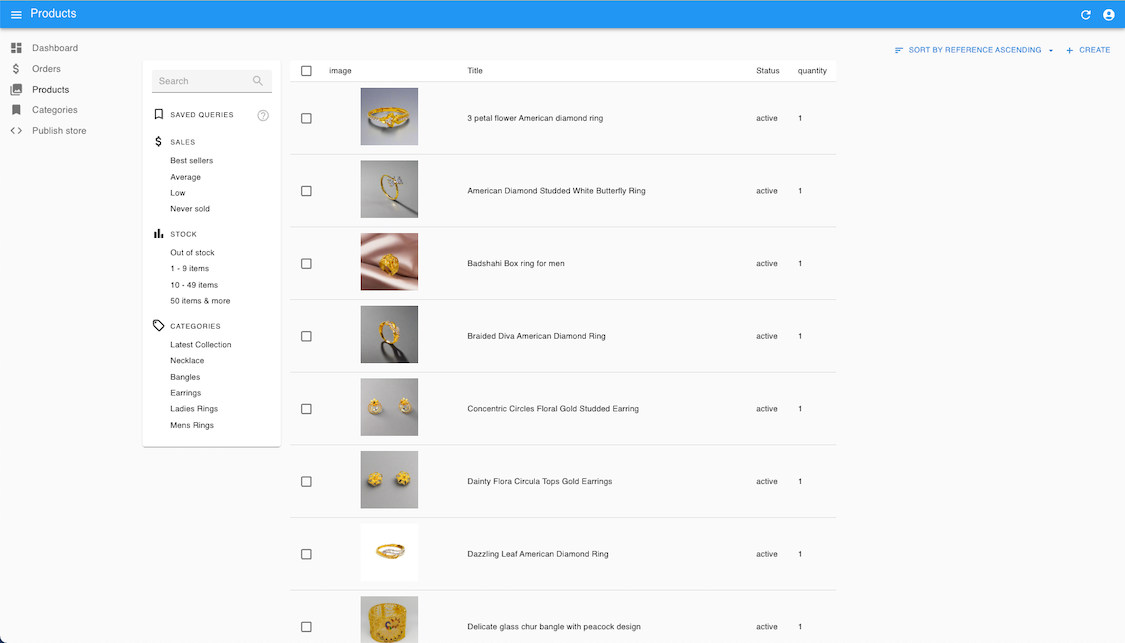Image resolution: width=1125 pixels, height=643 pixels.
Task: Open the Orders menu item
Action: coord(46,69)
